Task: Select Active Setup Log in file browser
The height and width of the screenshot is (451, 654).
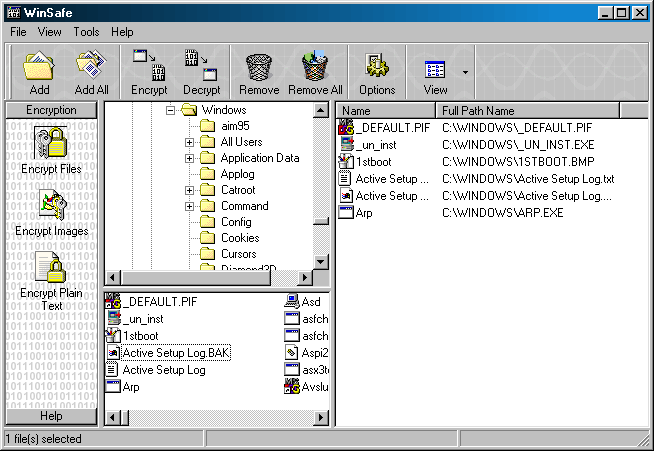Action: [x=156, y=370]
